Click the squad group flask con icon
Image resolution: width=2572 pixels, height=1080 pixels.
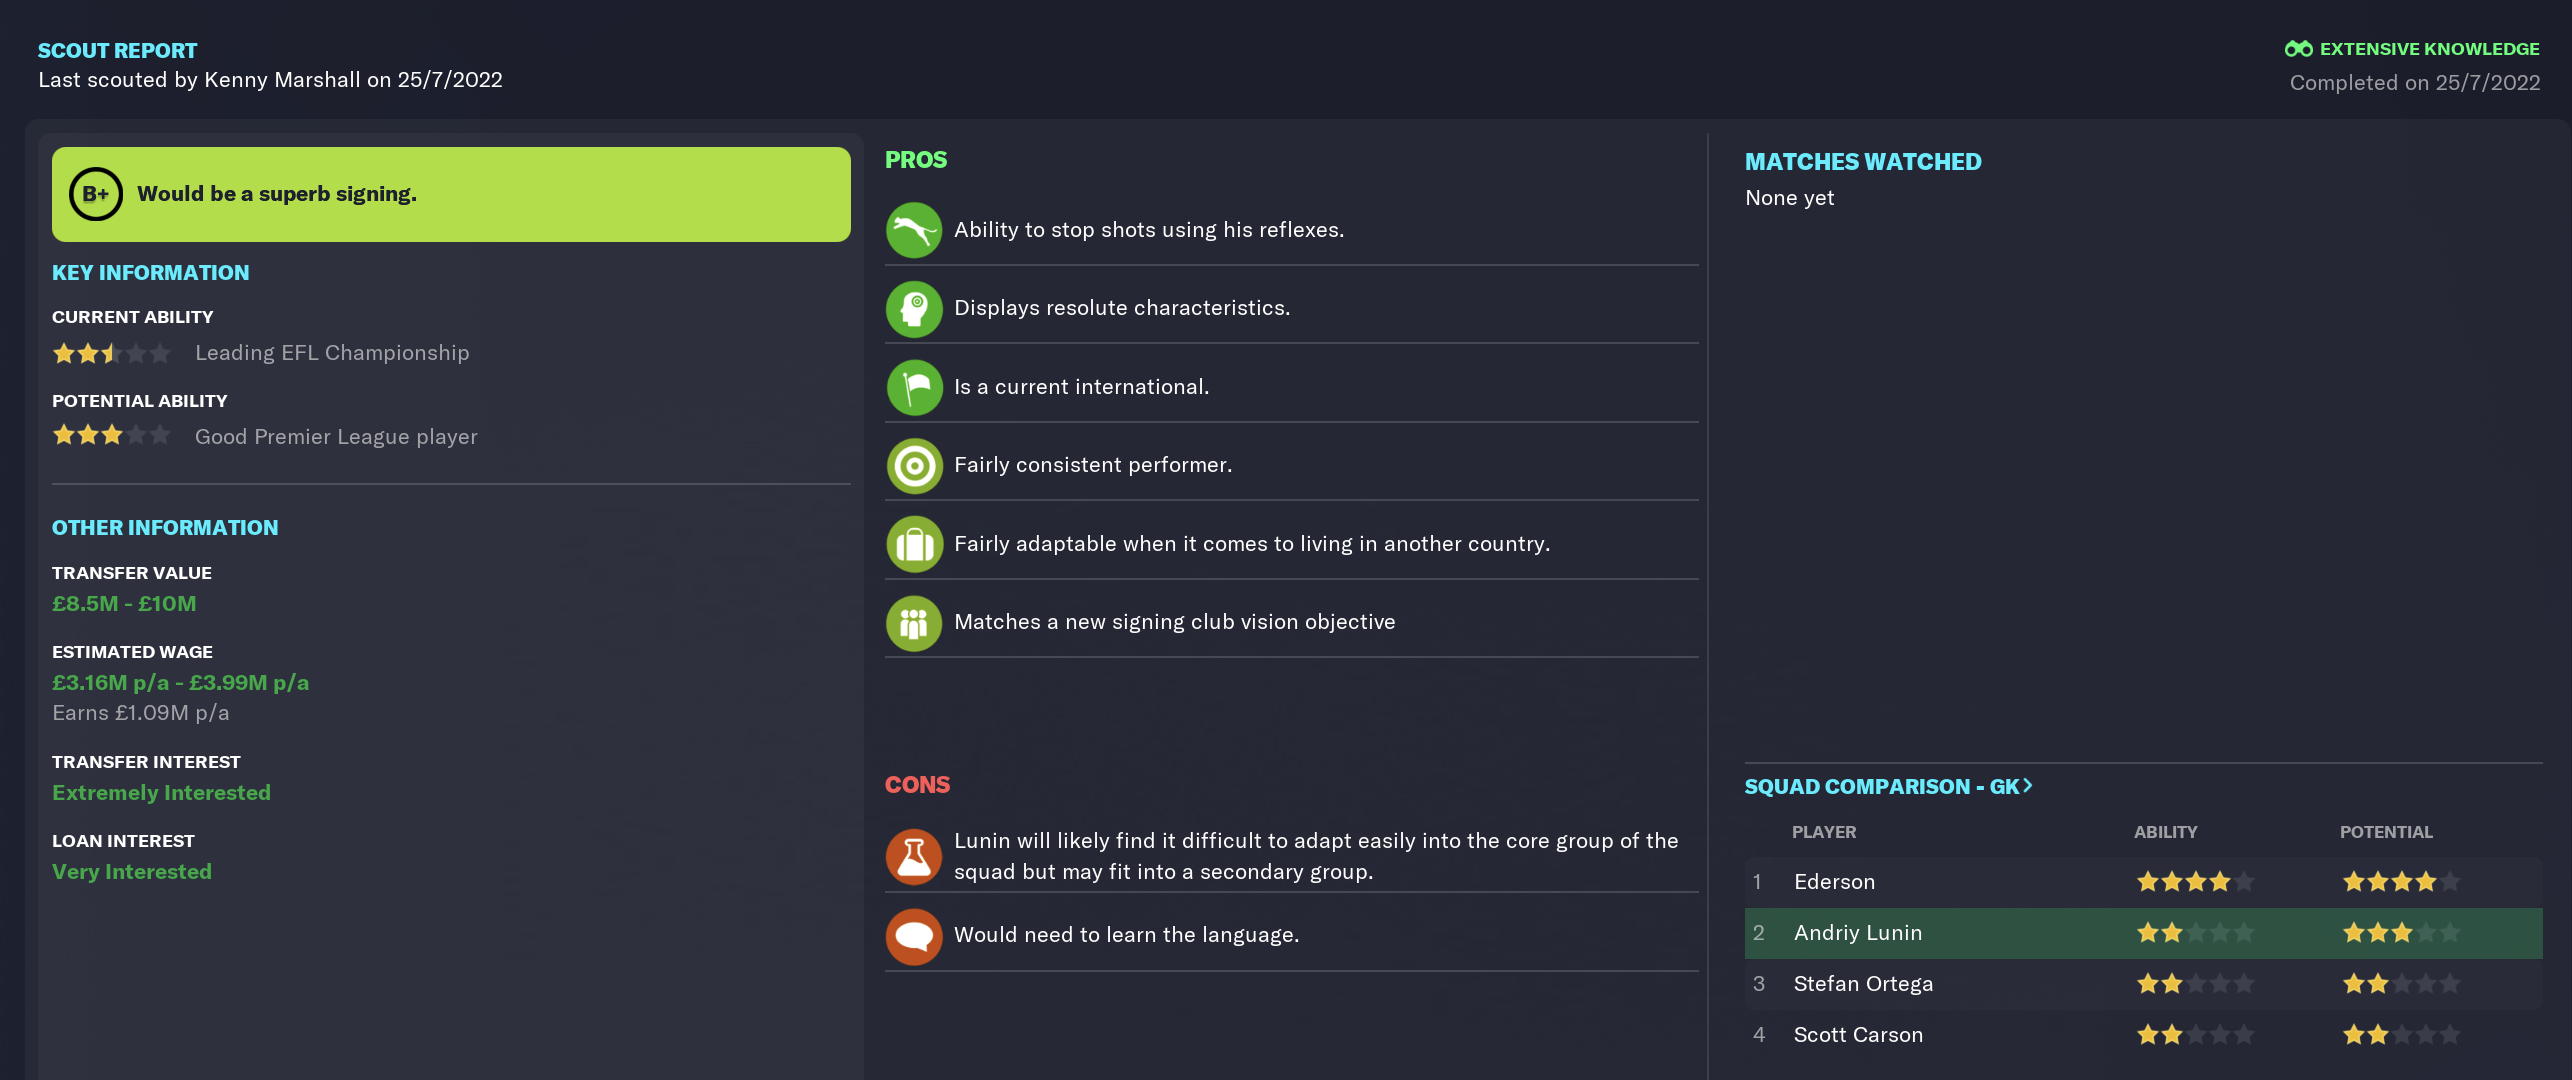coord(914,857)
